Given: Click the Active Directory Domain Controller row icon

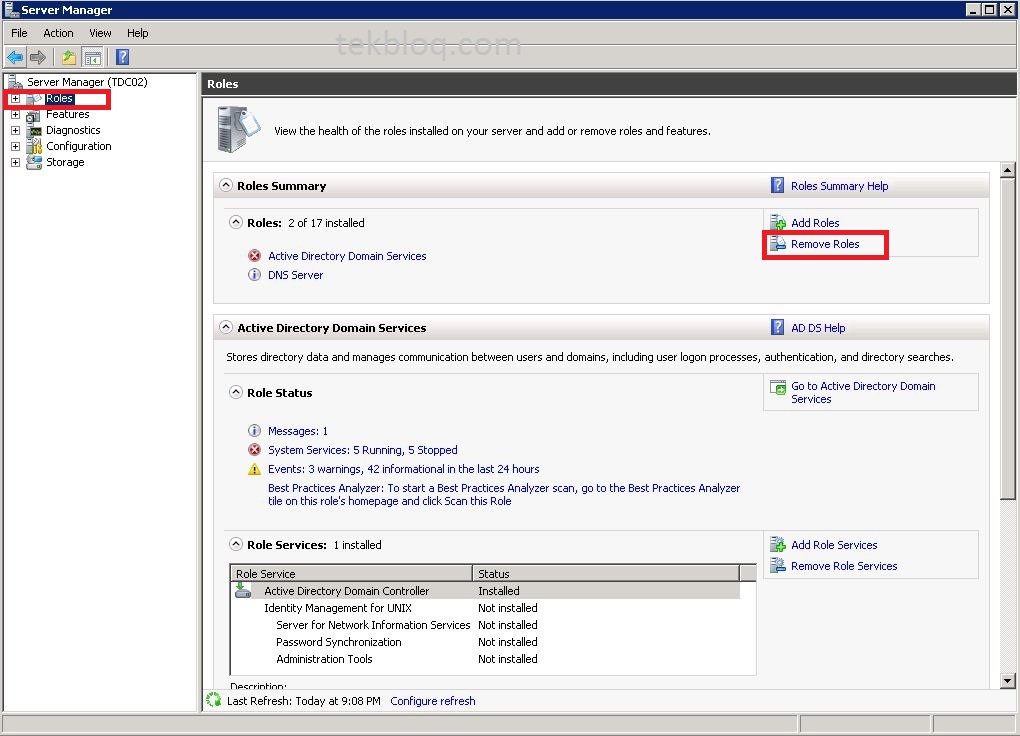Looking at the screenshot, I should (243, 590).
